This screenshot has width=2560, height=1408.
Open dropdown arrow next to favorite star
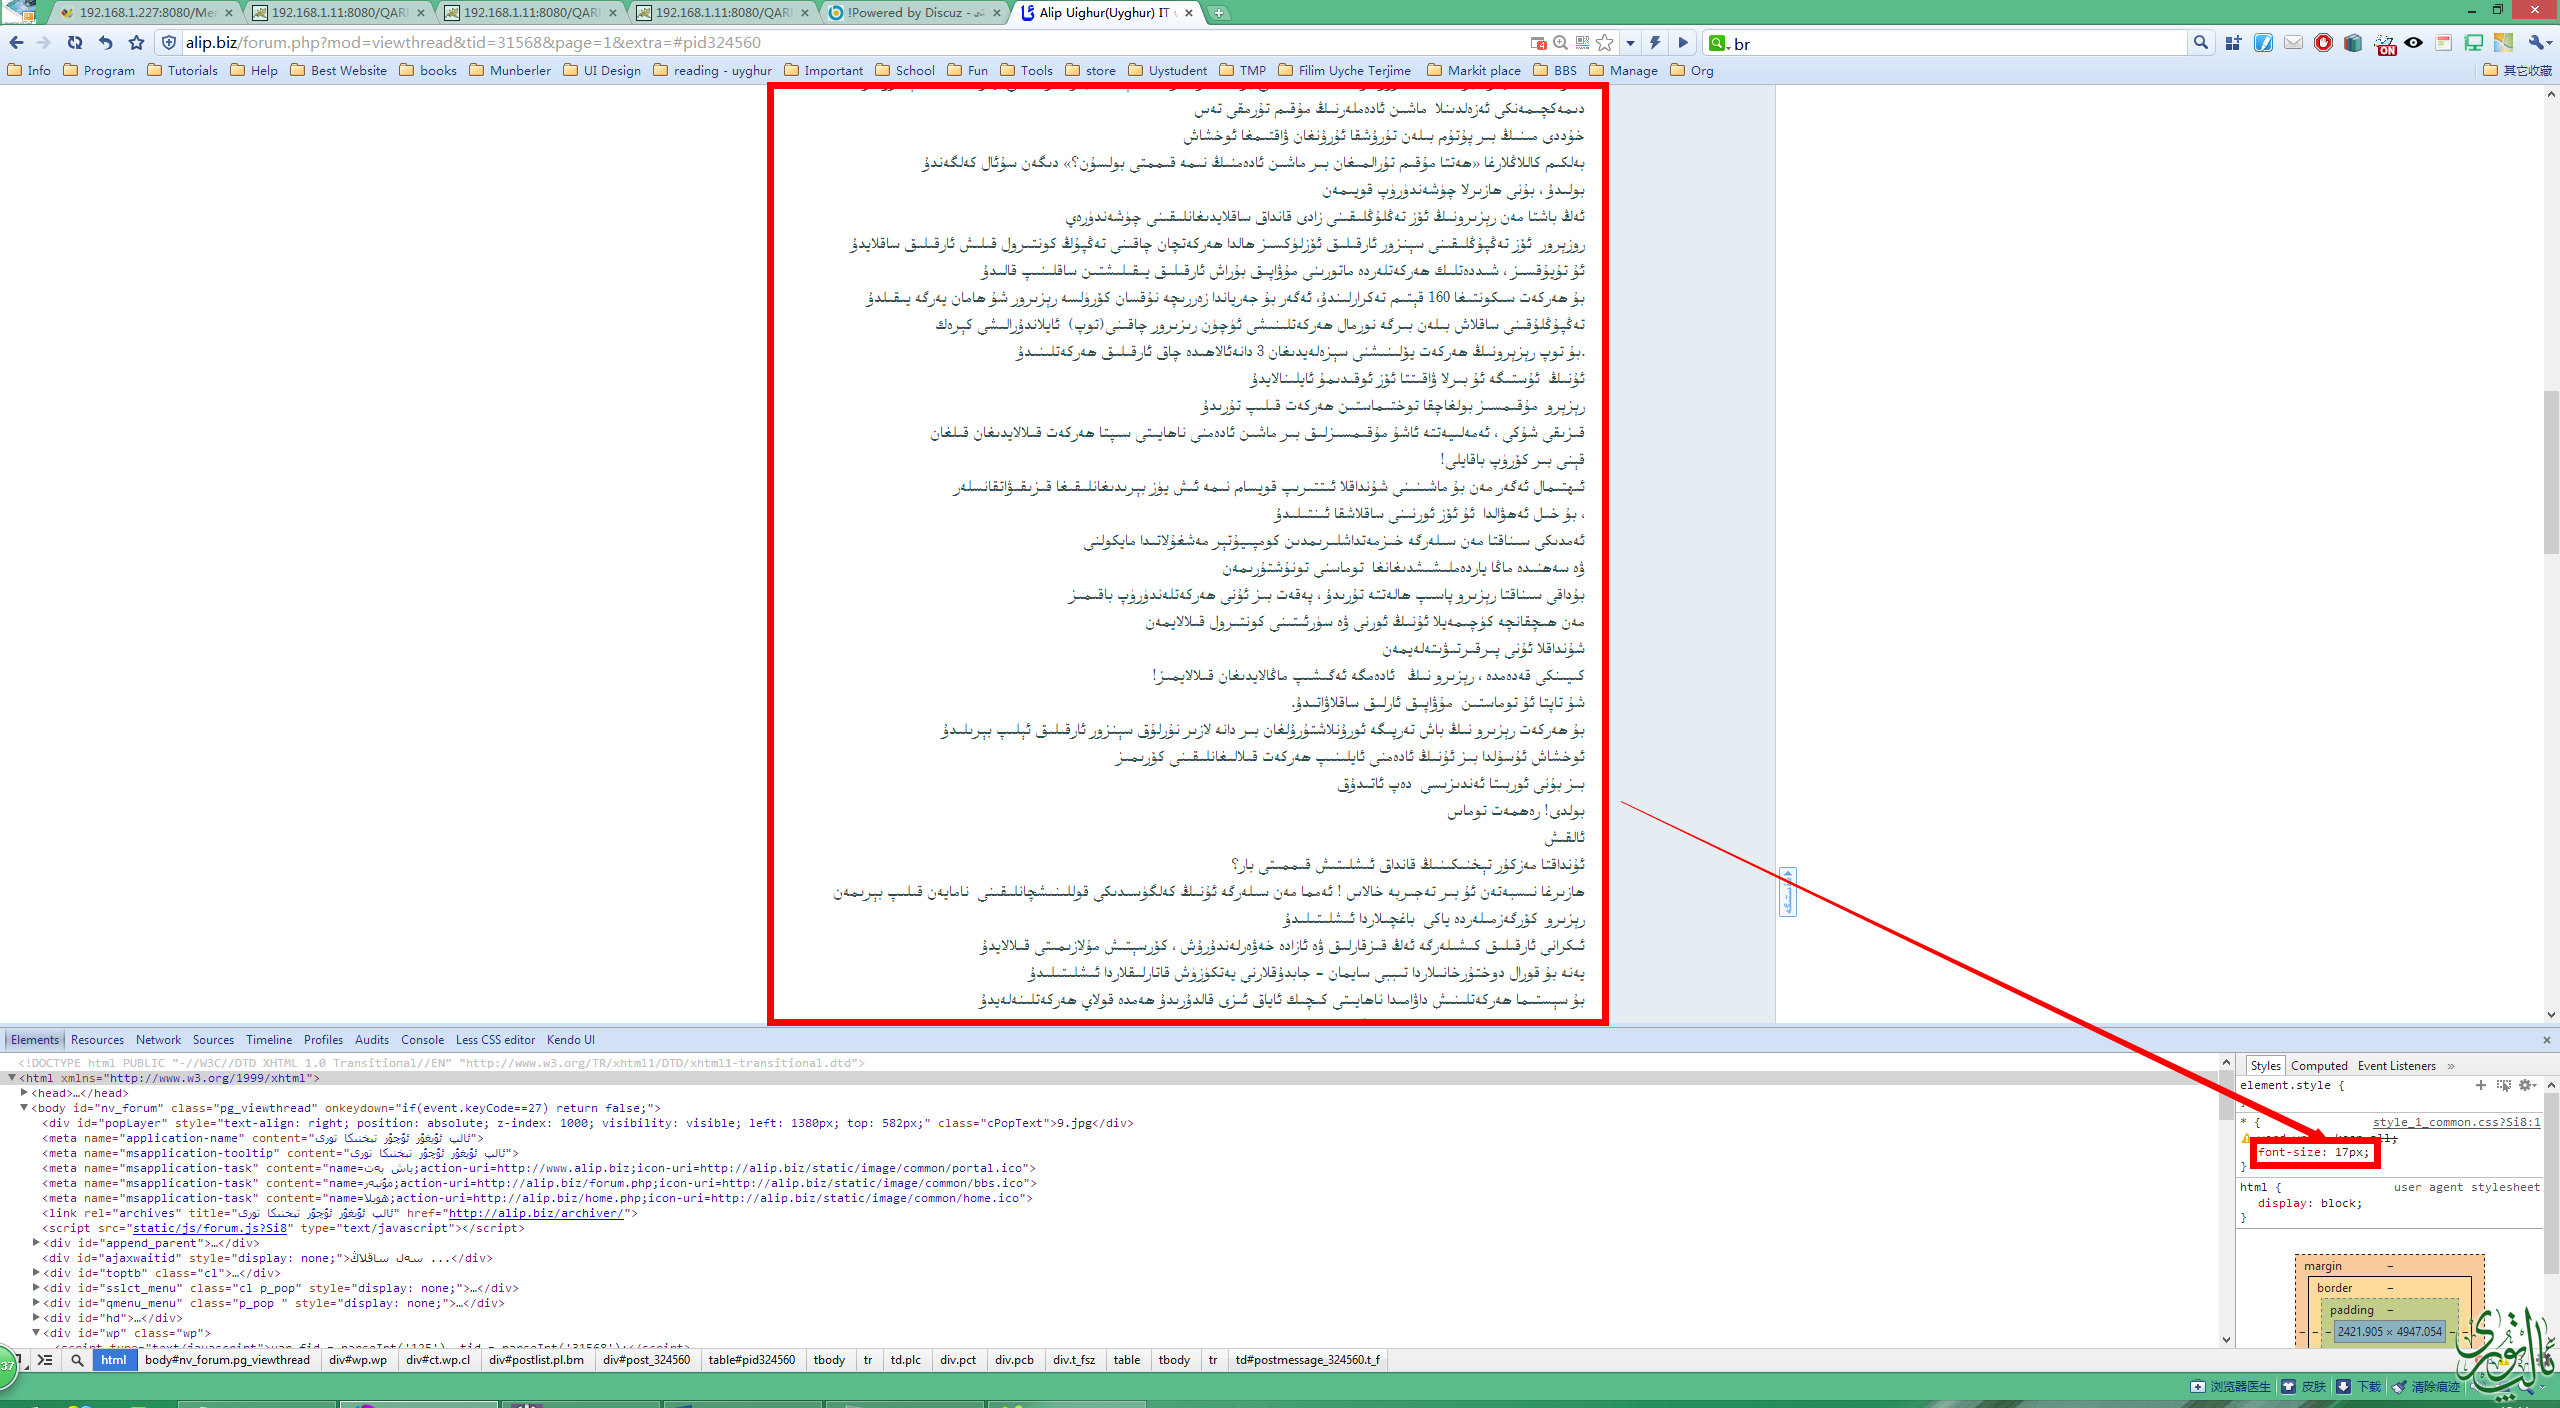pyautogui.click(x=1631, y=43)
